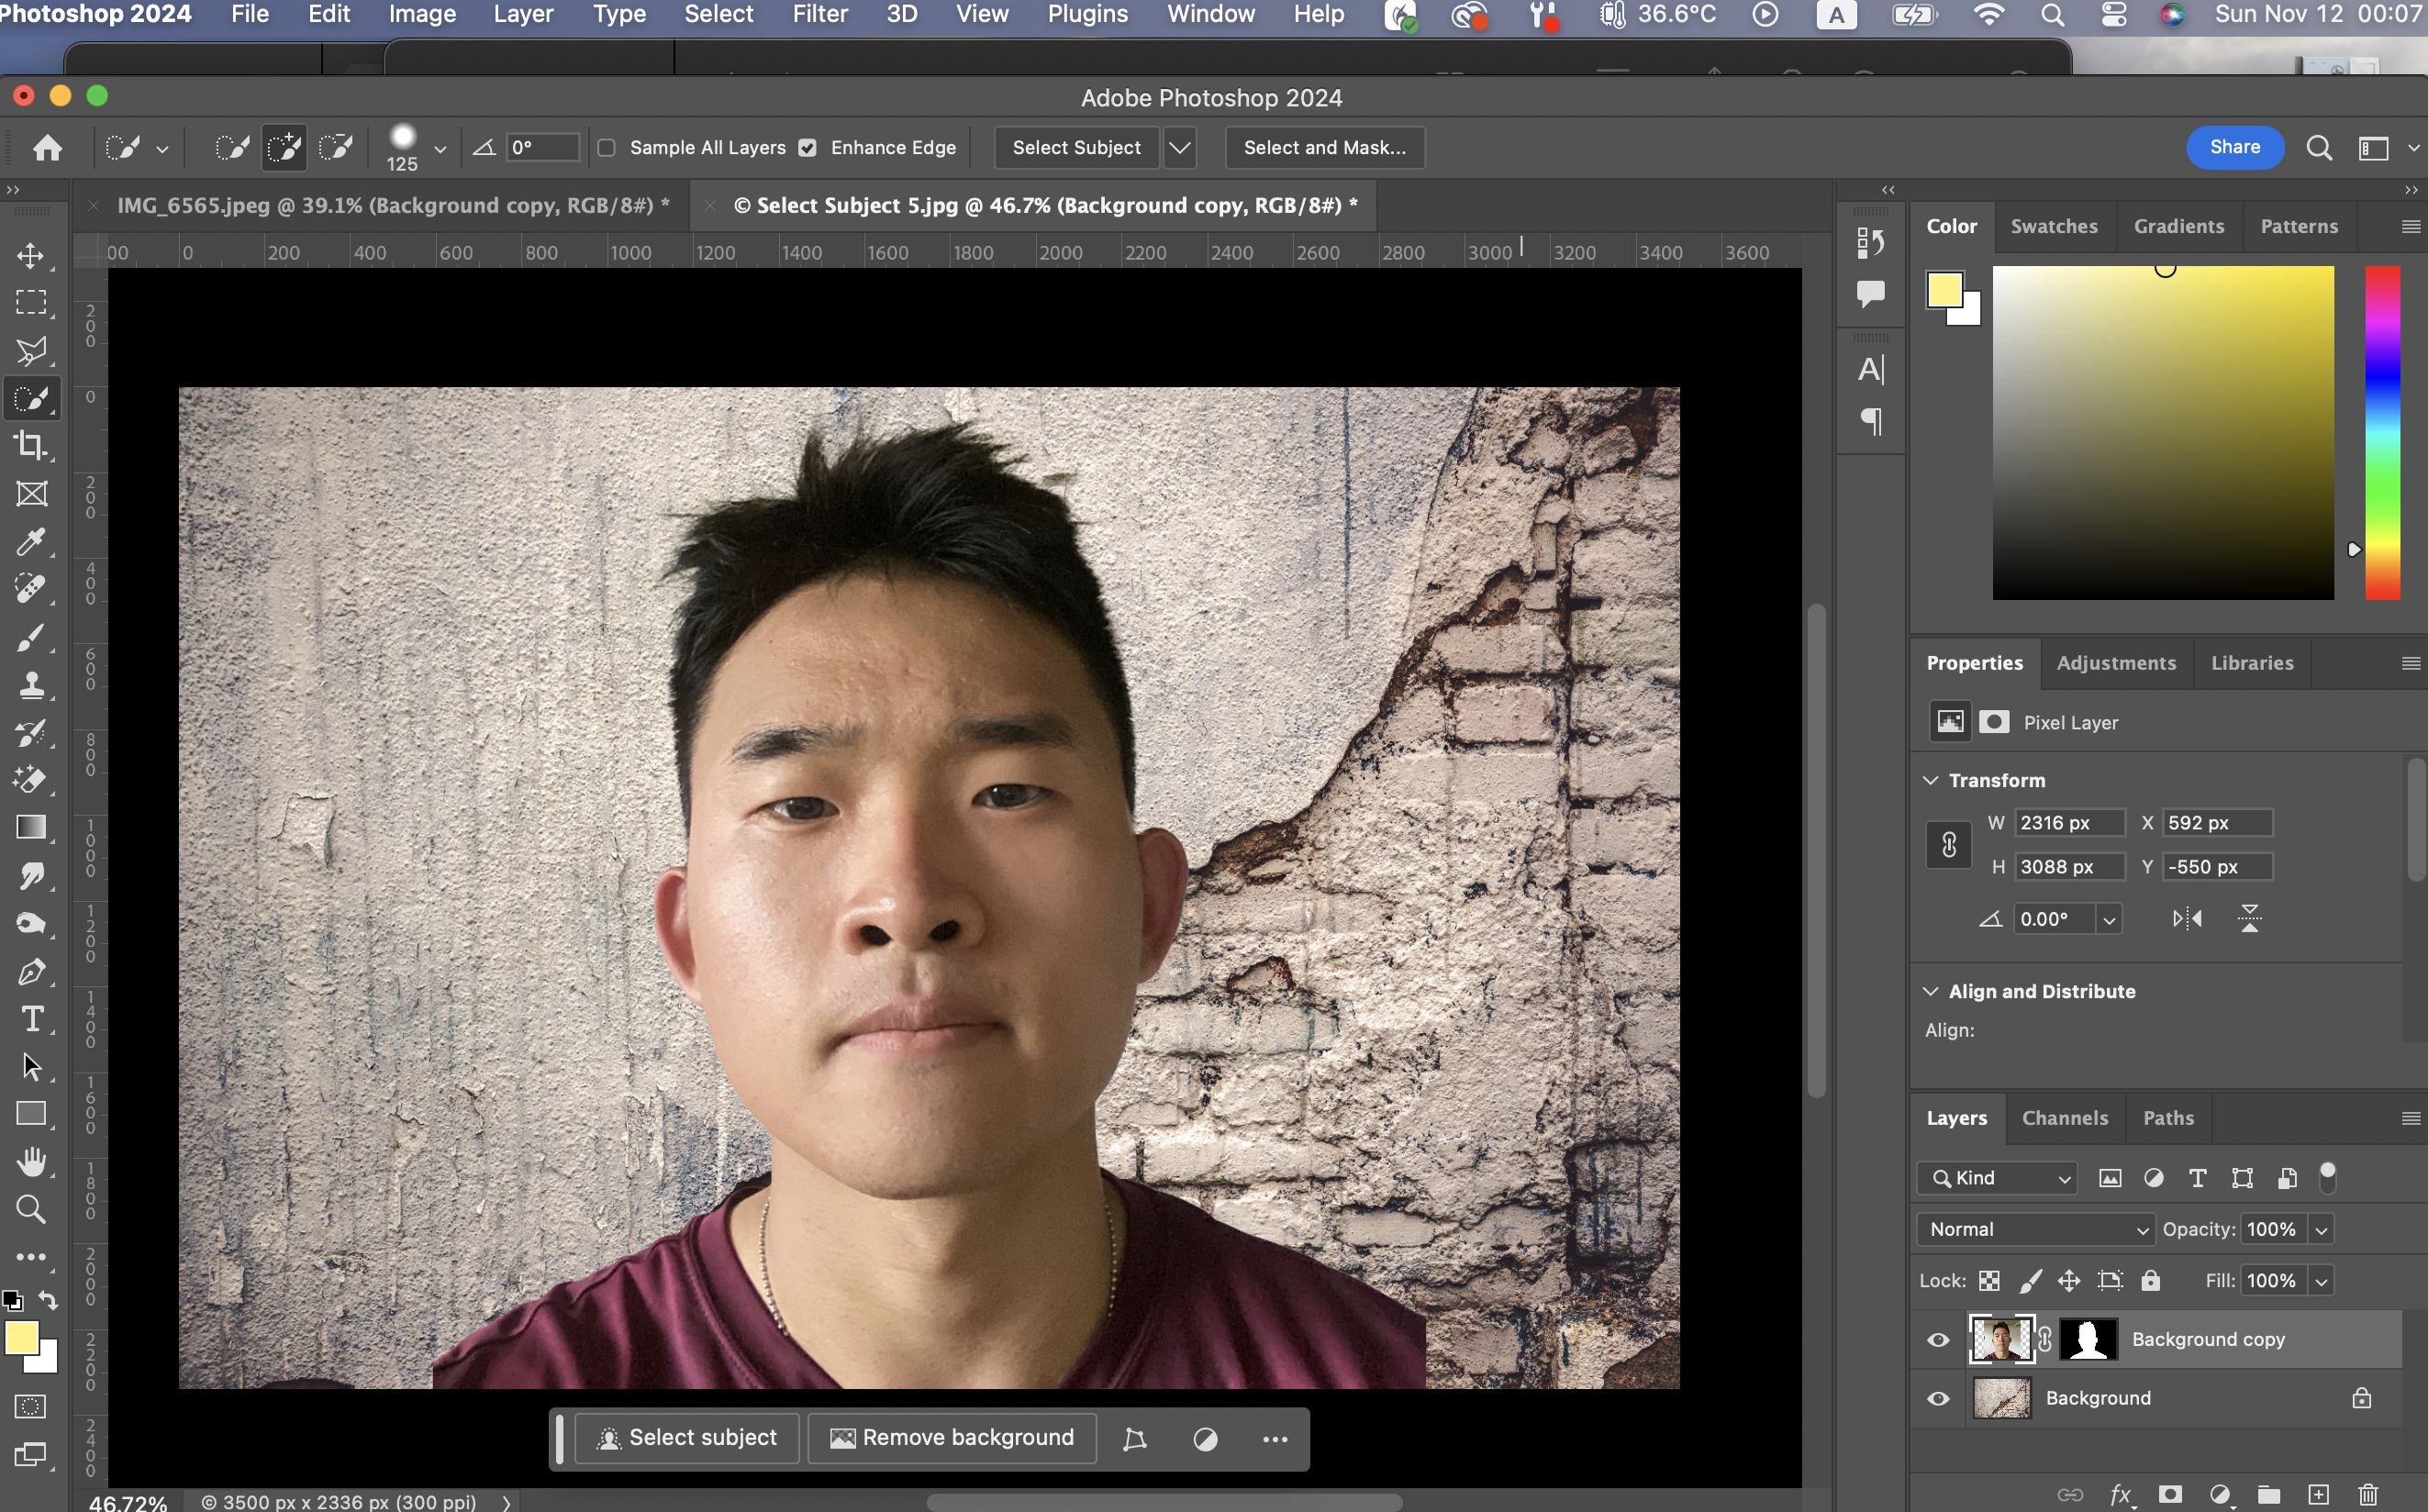Viewport: 2428px width, 1512px height.
Task: Click flip horizontal icon in Transform
Action: [x=2186, y=918]
